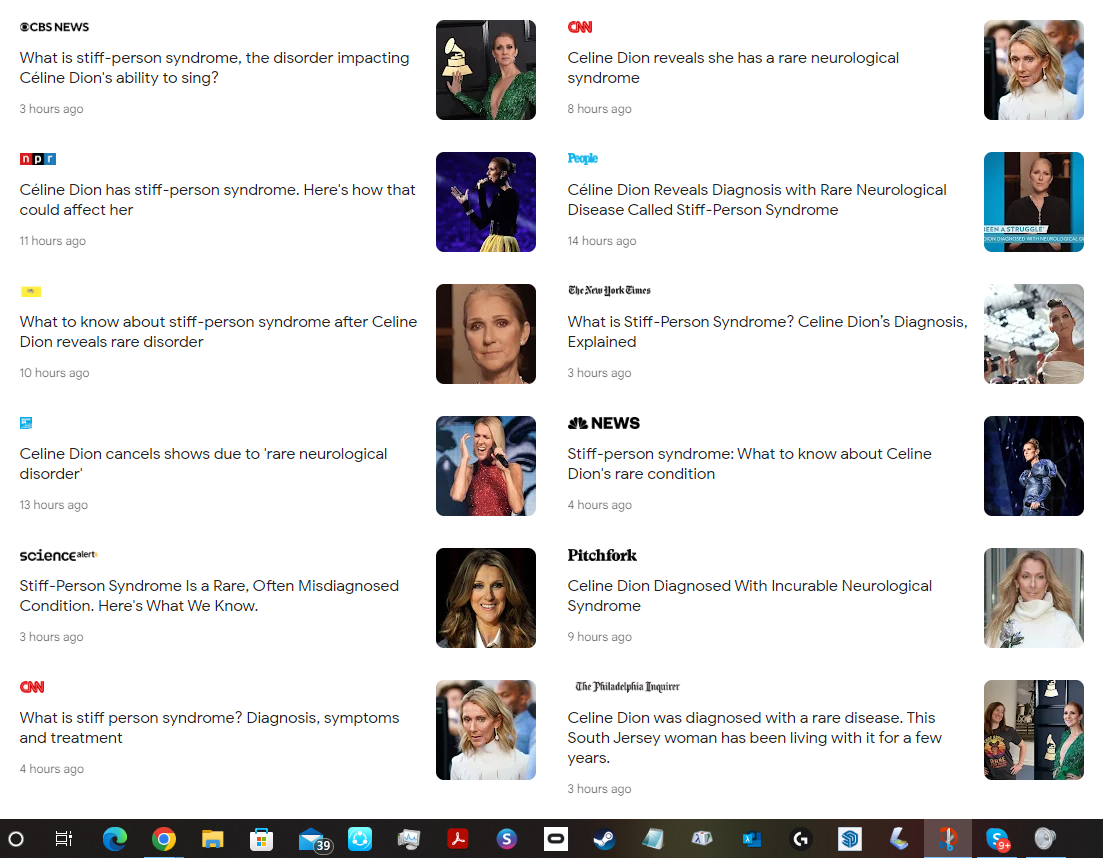Open Adobe Acrobat Reader from taskbar
The image size is (1103, 858).
tap(458, 838)
